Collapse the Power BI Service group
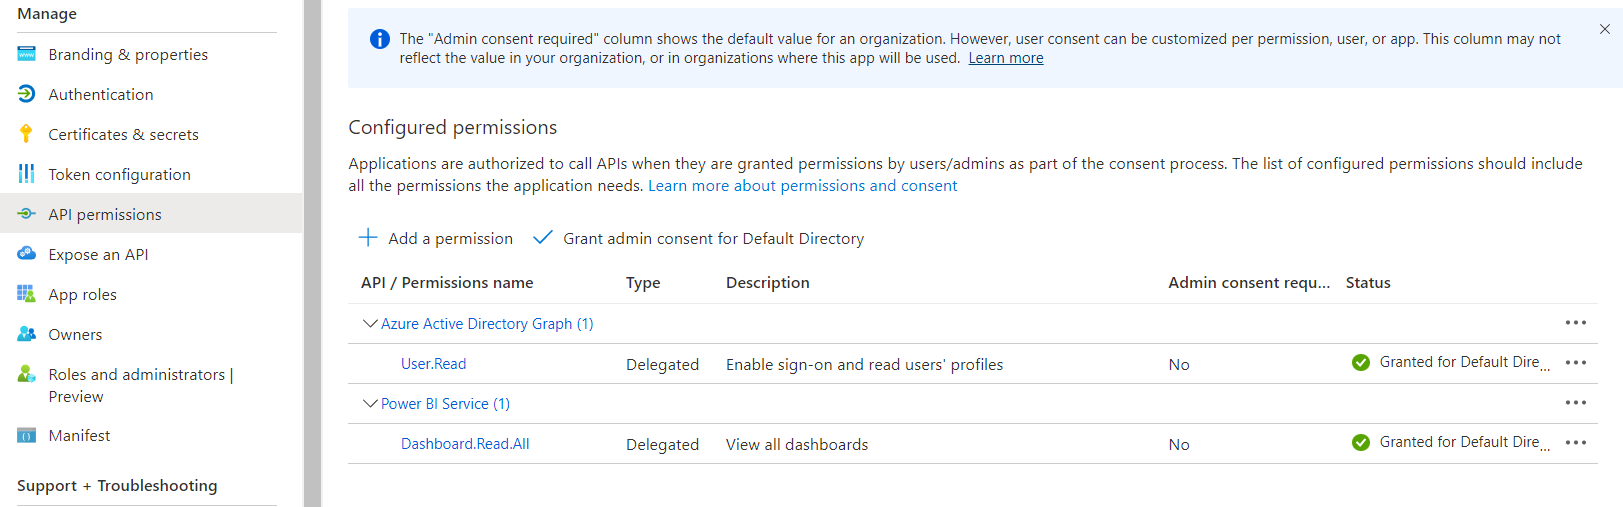 [370, 403]
